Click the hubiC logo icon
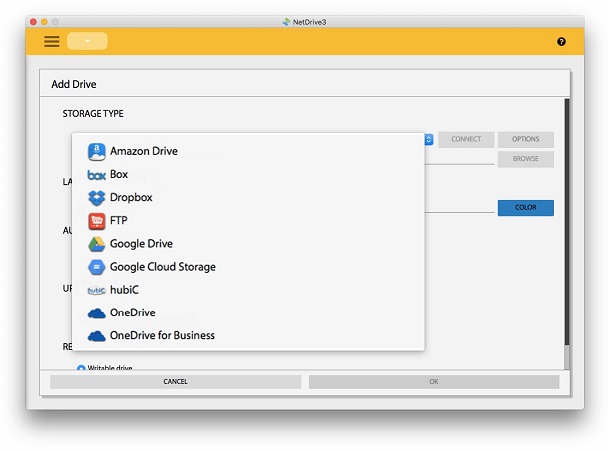The height and width of the screenshot is (450, 608). tap(97, 290)
